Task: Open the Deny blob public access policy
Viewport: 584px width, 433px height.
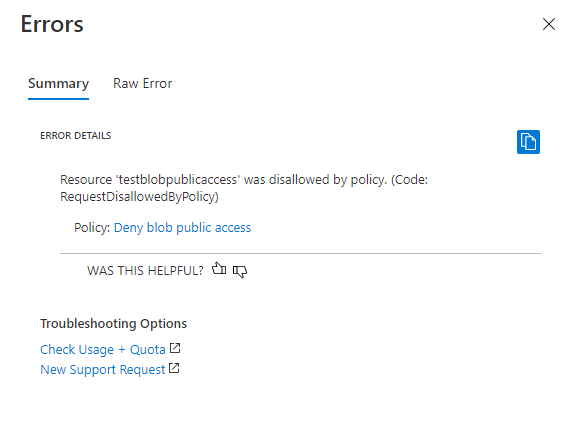Action: point(182,227)
